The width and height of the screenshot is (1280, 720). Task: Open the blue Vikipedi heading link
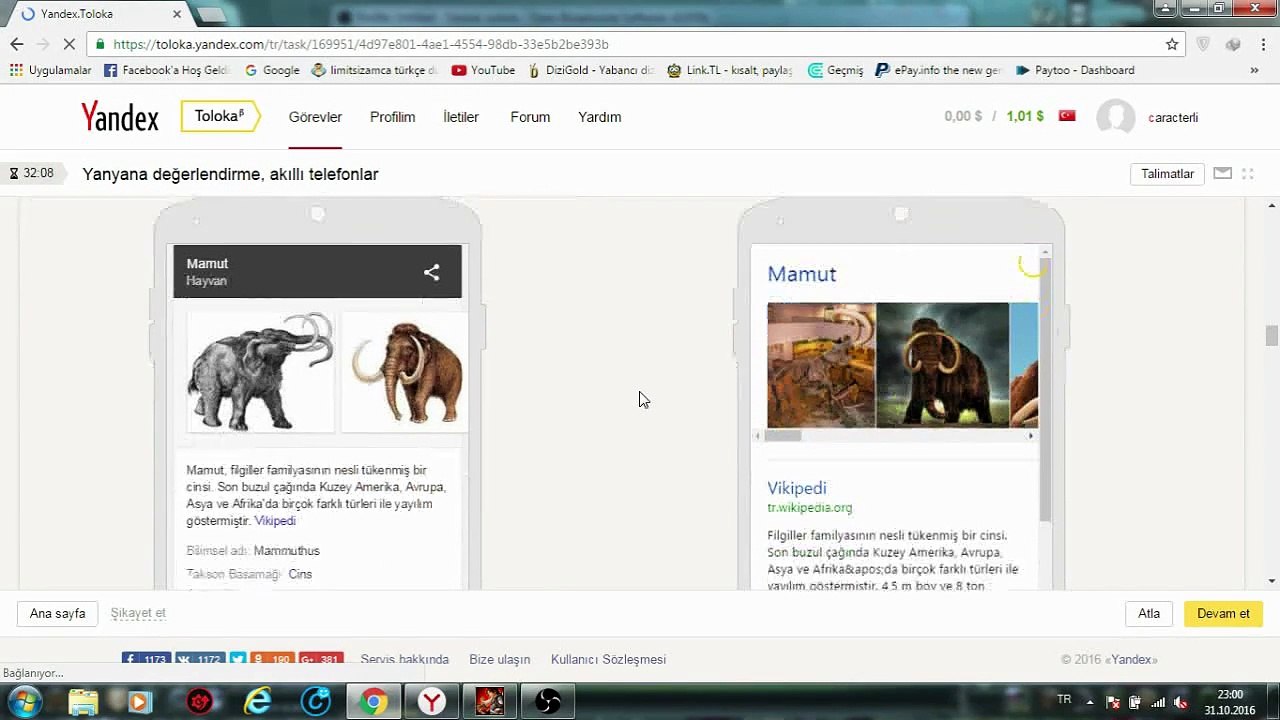click(797, 488)
